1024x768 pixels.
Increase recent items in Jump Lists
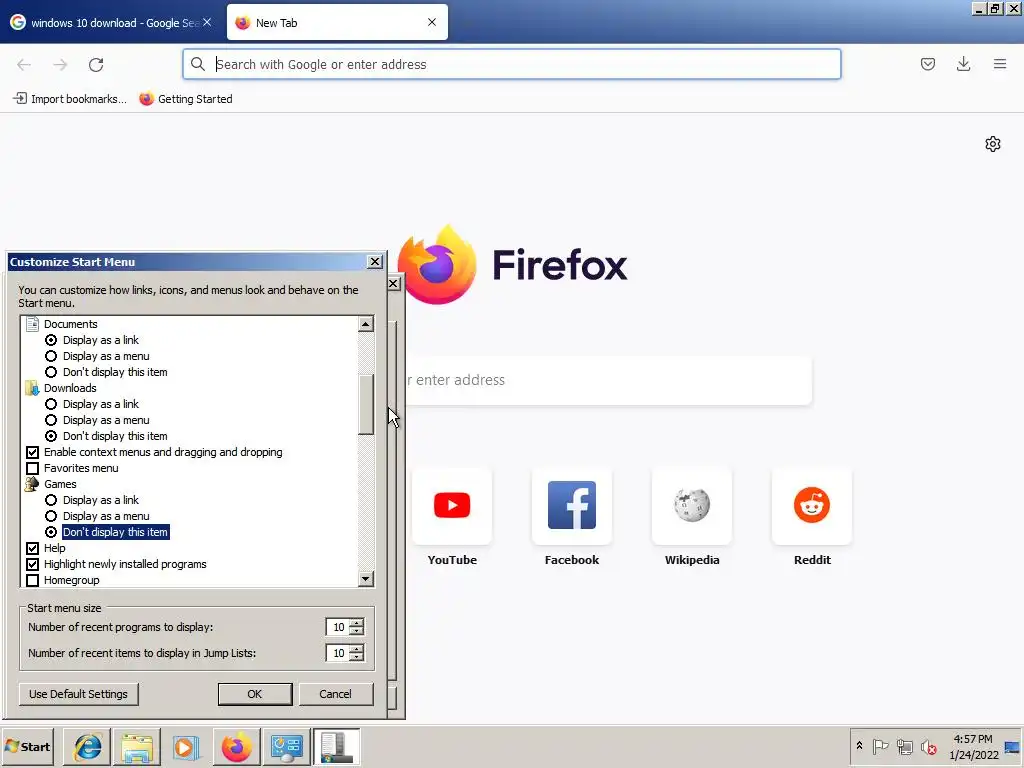pyautogui.click(x=356, y=648)
